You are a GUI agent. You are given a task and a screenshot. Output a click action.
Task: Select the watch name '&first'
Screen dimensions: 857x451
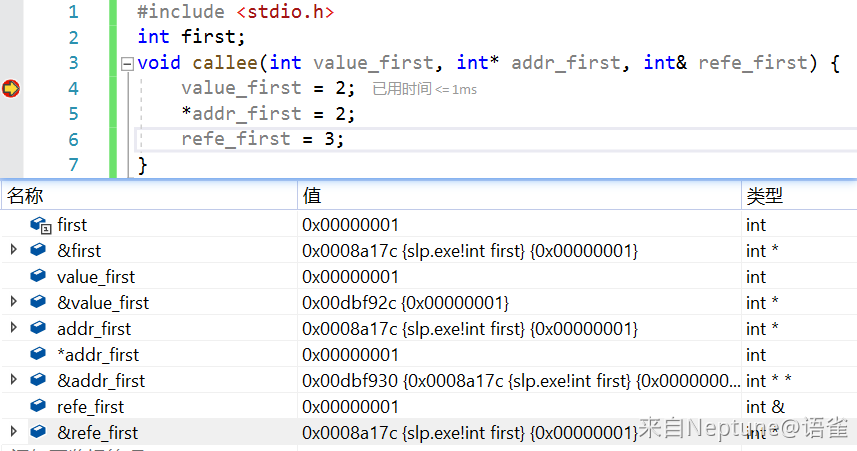click(x=79, y=251)
